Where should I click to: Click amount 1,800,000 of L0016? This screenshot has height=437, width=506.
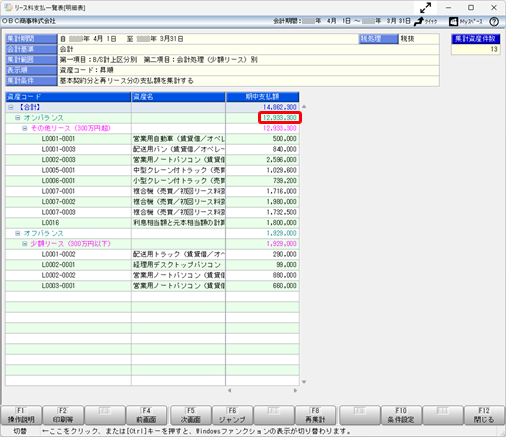281,223
